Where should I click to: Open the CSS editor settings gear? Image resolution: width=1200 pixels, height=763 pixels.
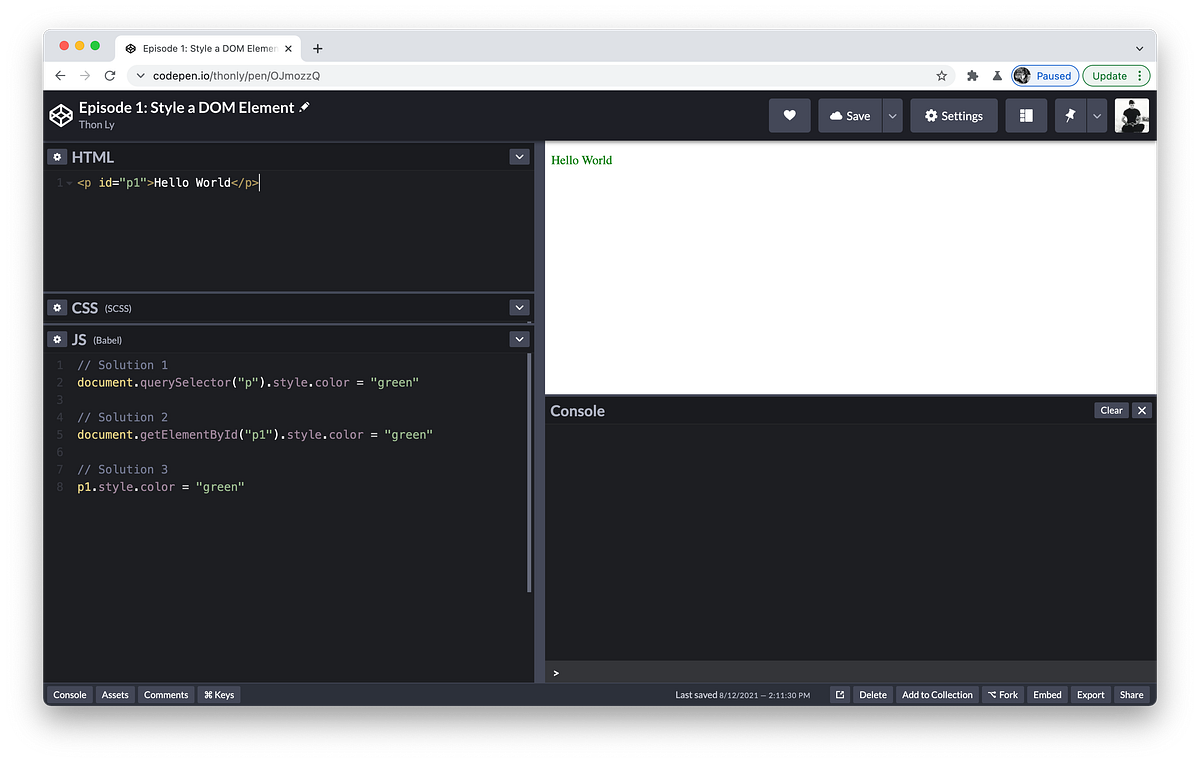click(x=57, y=307)
